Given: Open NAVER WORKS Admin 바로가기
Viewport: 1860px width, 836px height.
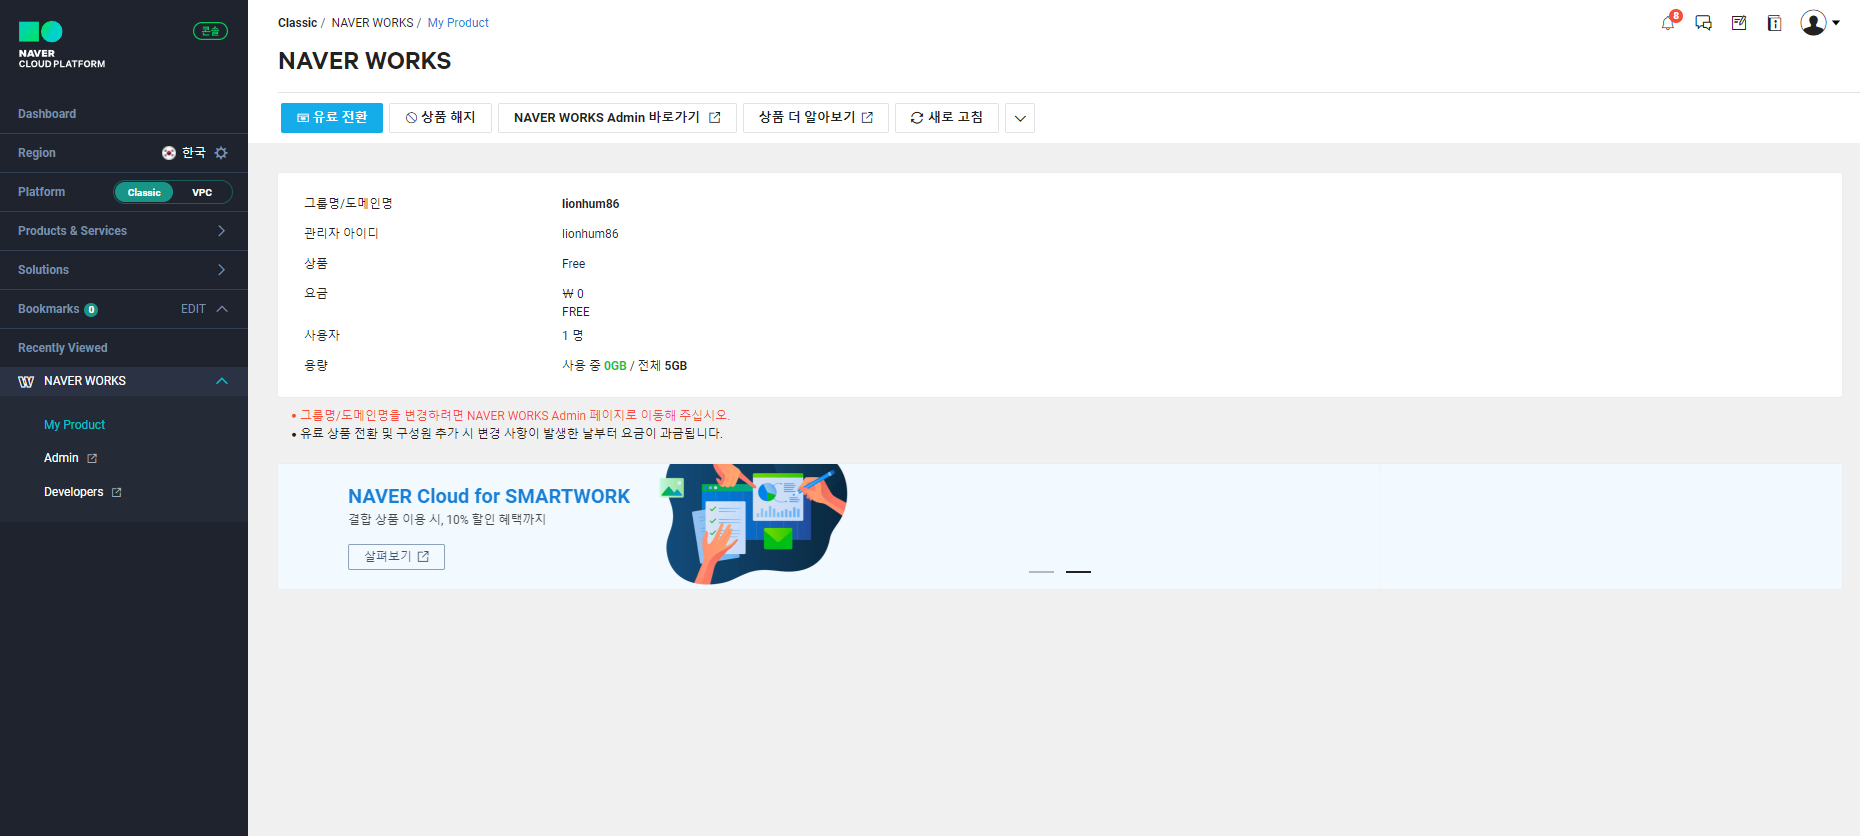Looking at the screenshot, I should coord(617,118).
